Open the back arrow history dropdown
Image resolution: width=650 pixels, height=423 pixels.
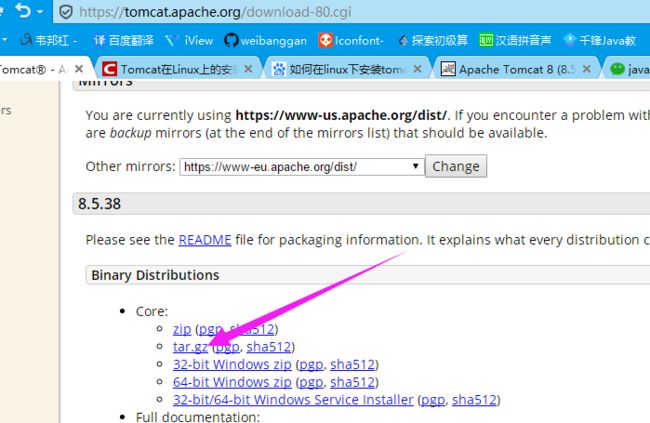coord(40,12)
